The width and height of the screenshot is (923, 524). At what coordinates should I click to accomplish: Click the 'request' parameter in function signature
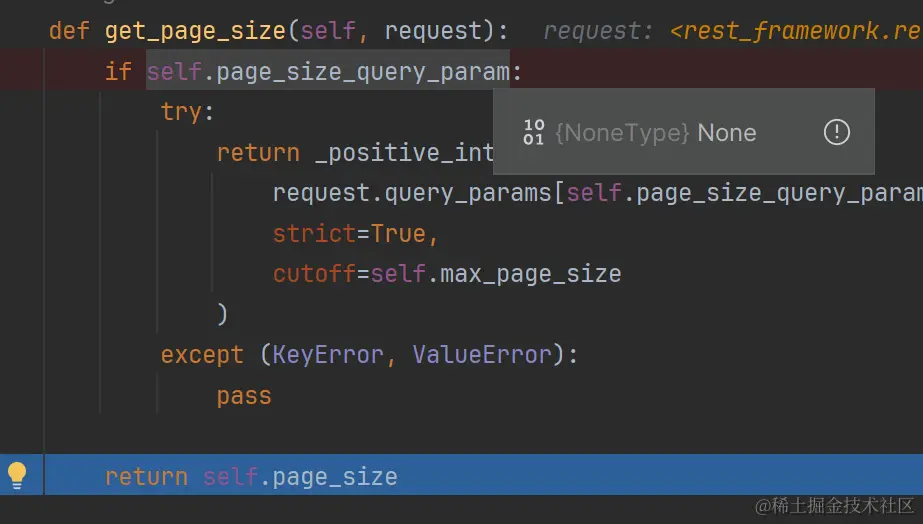click(433, 31)
